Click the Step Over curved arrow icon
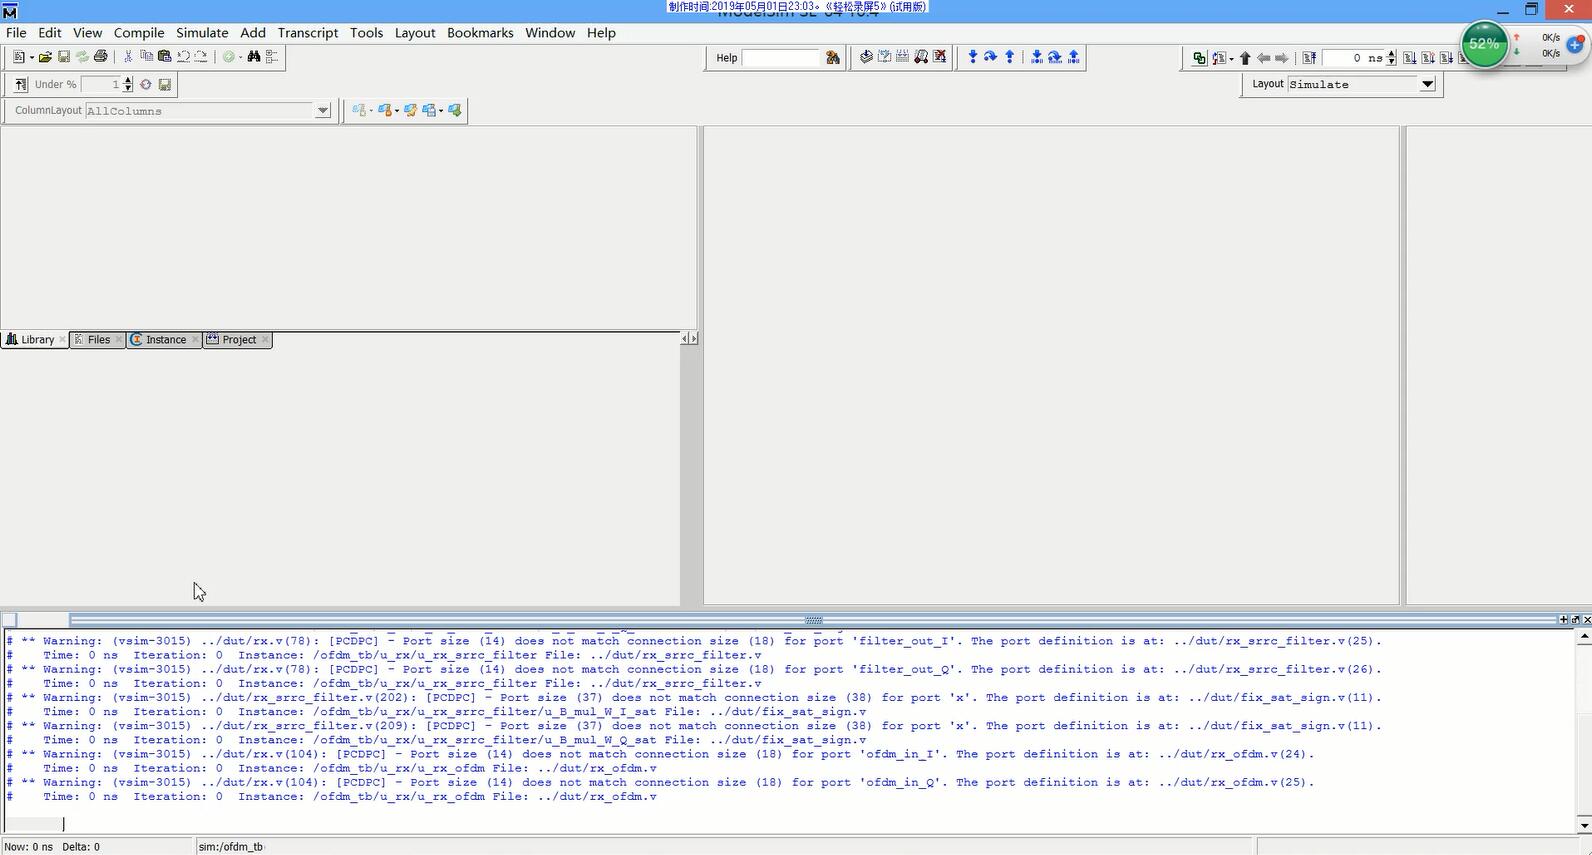The width and height of the screenshot is (1592, 855). [991, 57]
